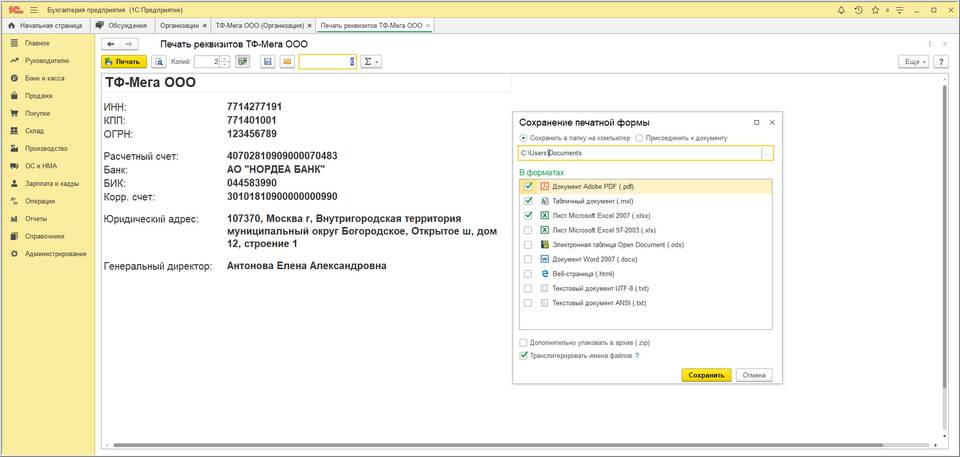The width and height of the screenshot is (960, 457).
Task: Click the yellow 'Сохранить' button
Action: (706, 375)
